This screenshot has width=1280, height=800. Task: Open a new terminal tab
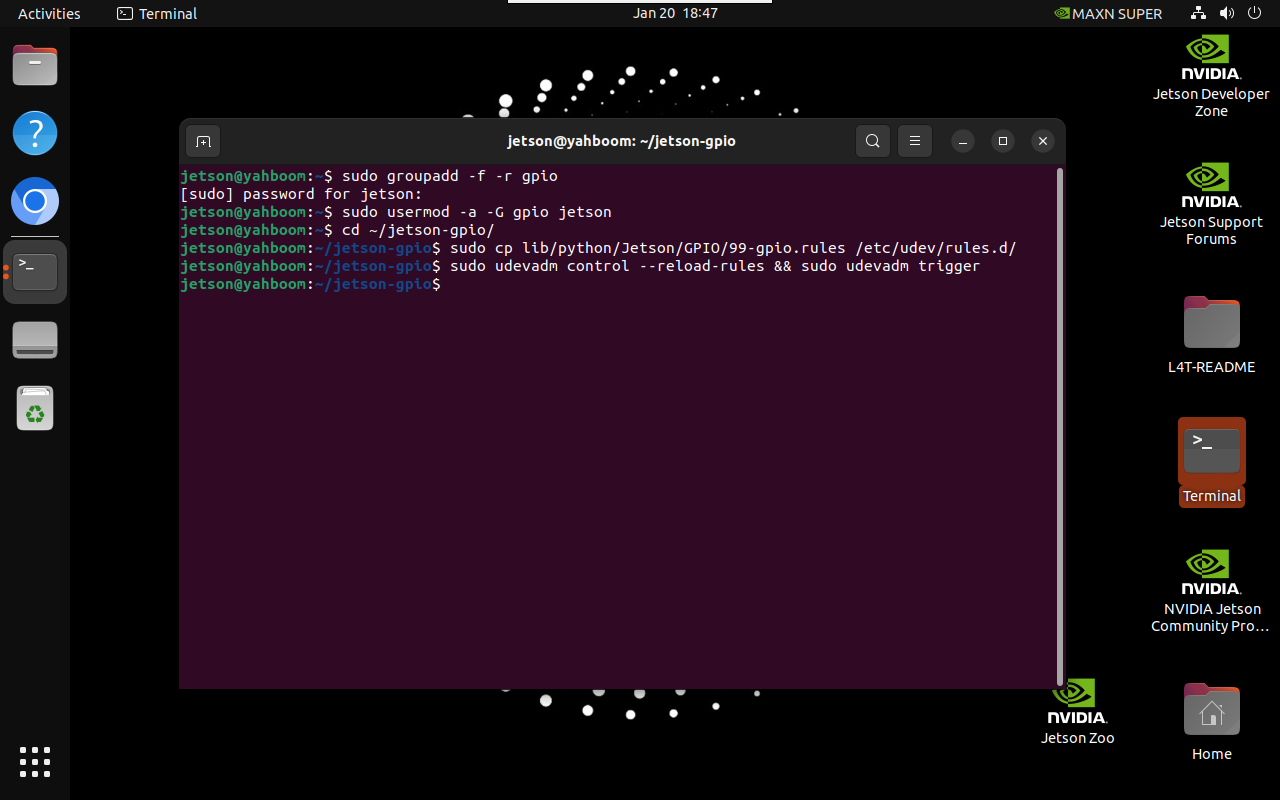[x=203, y=141]
